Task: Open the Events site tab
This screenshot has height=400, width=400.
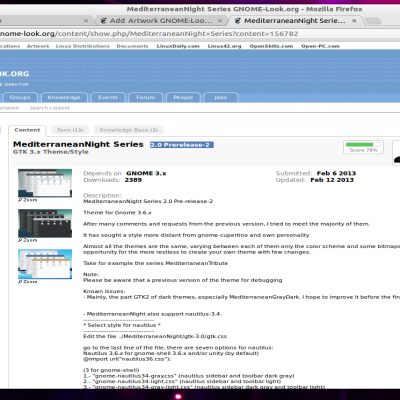Action: tap(108, 97)
